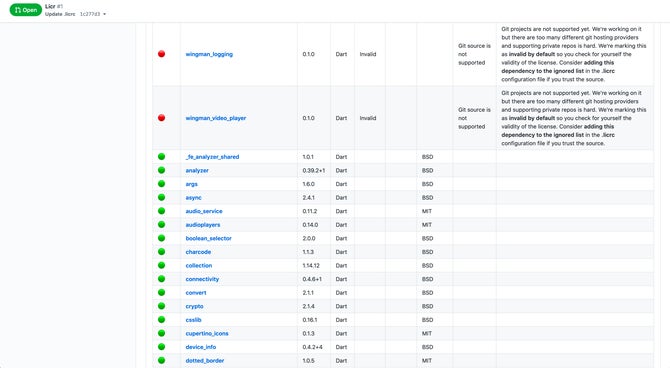Open the audioplayers package link
The height and width of the screenshot is (368, 670).
pos(203,225)
